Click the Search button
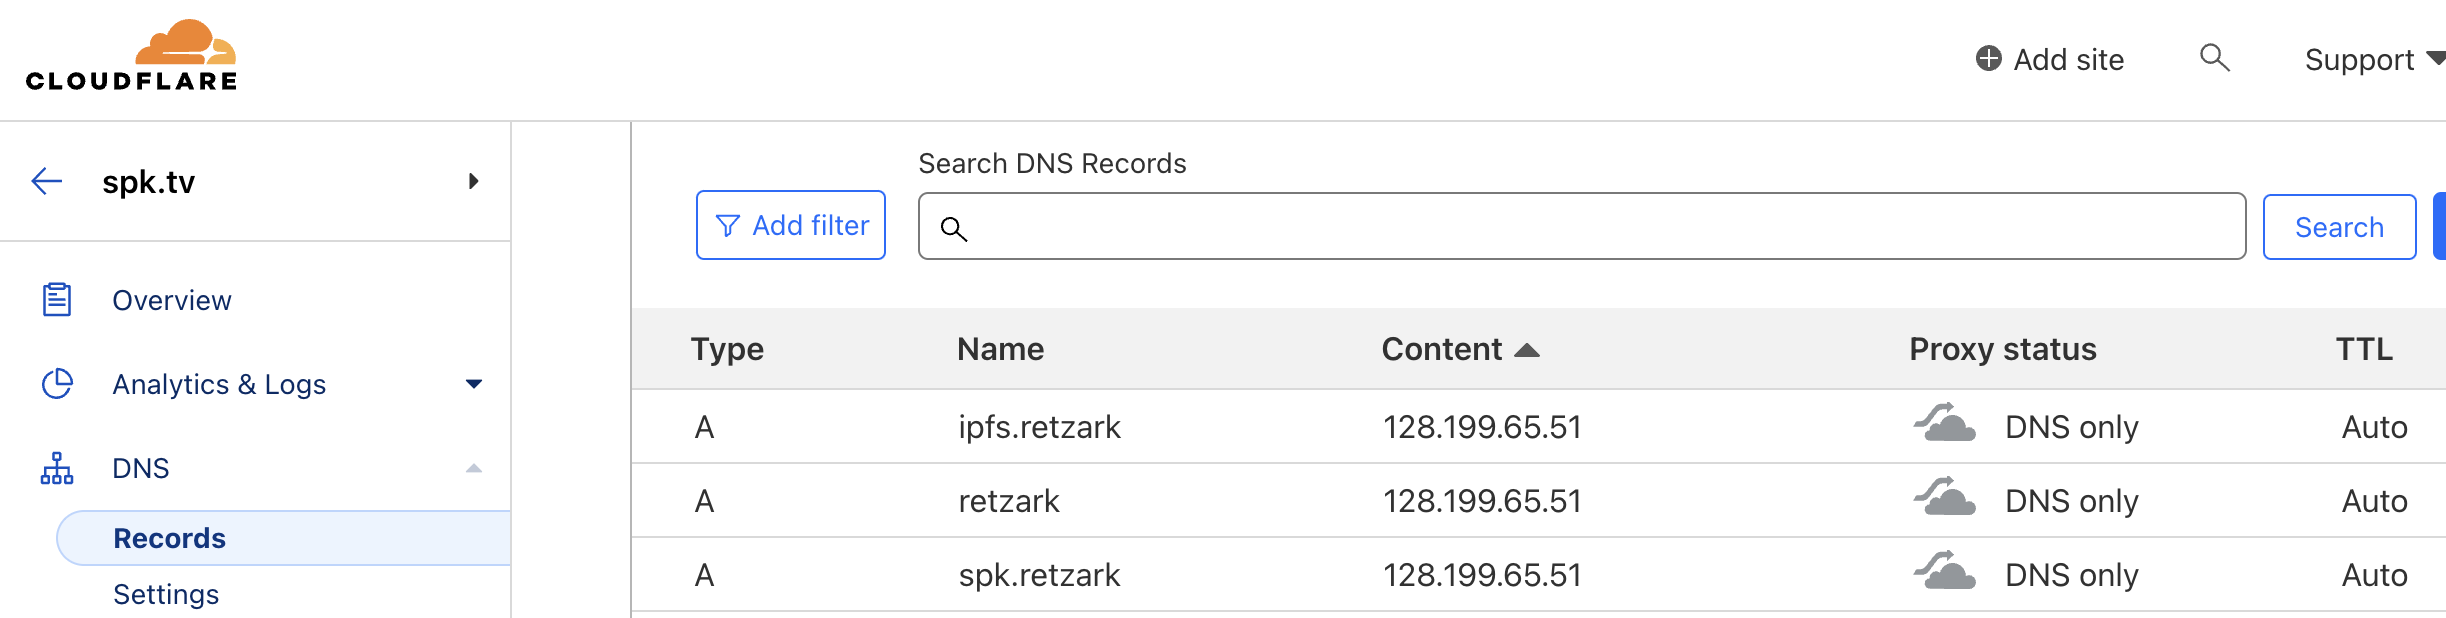This screenshot has height=618, width=2446. pyautogui.click(x=2339, y=227)
